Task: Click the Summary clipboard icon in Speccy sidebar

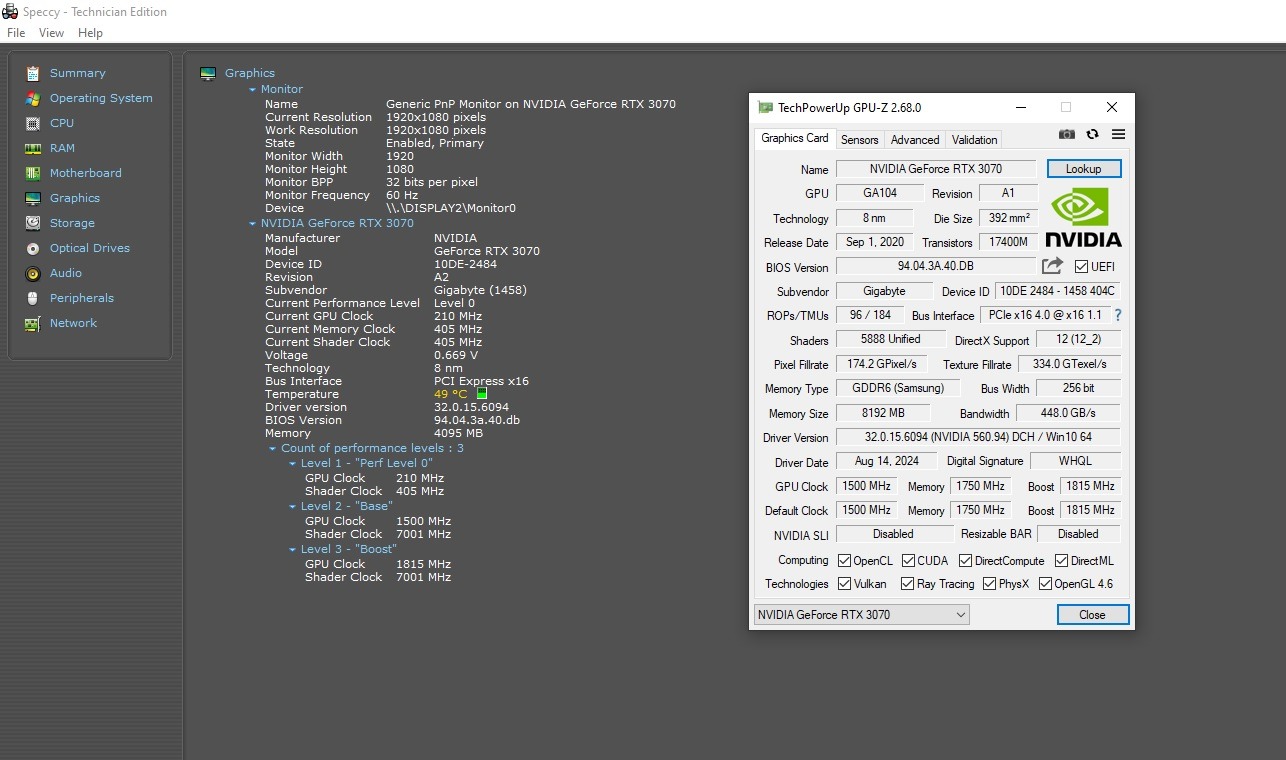Action: [33, 73]
